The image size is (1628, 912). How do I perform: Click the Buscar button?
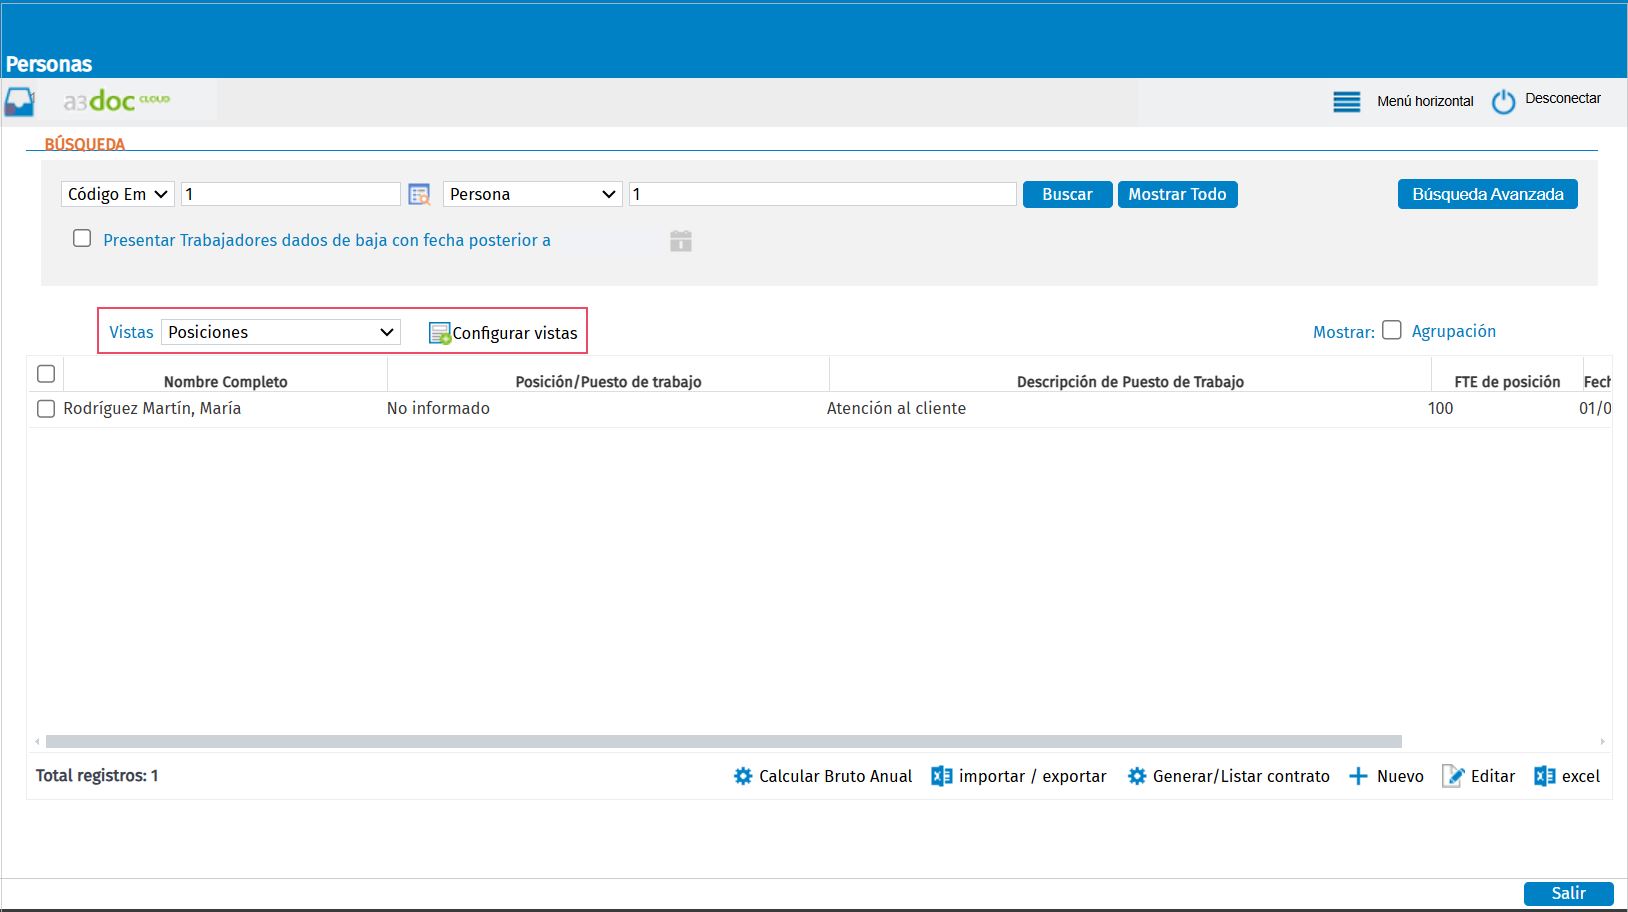click(1067, 194)
